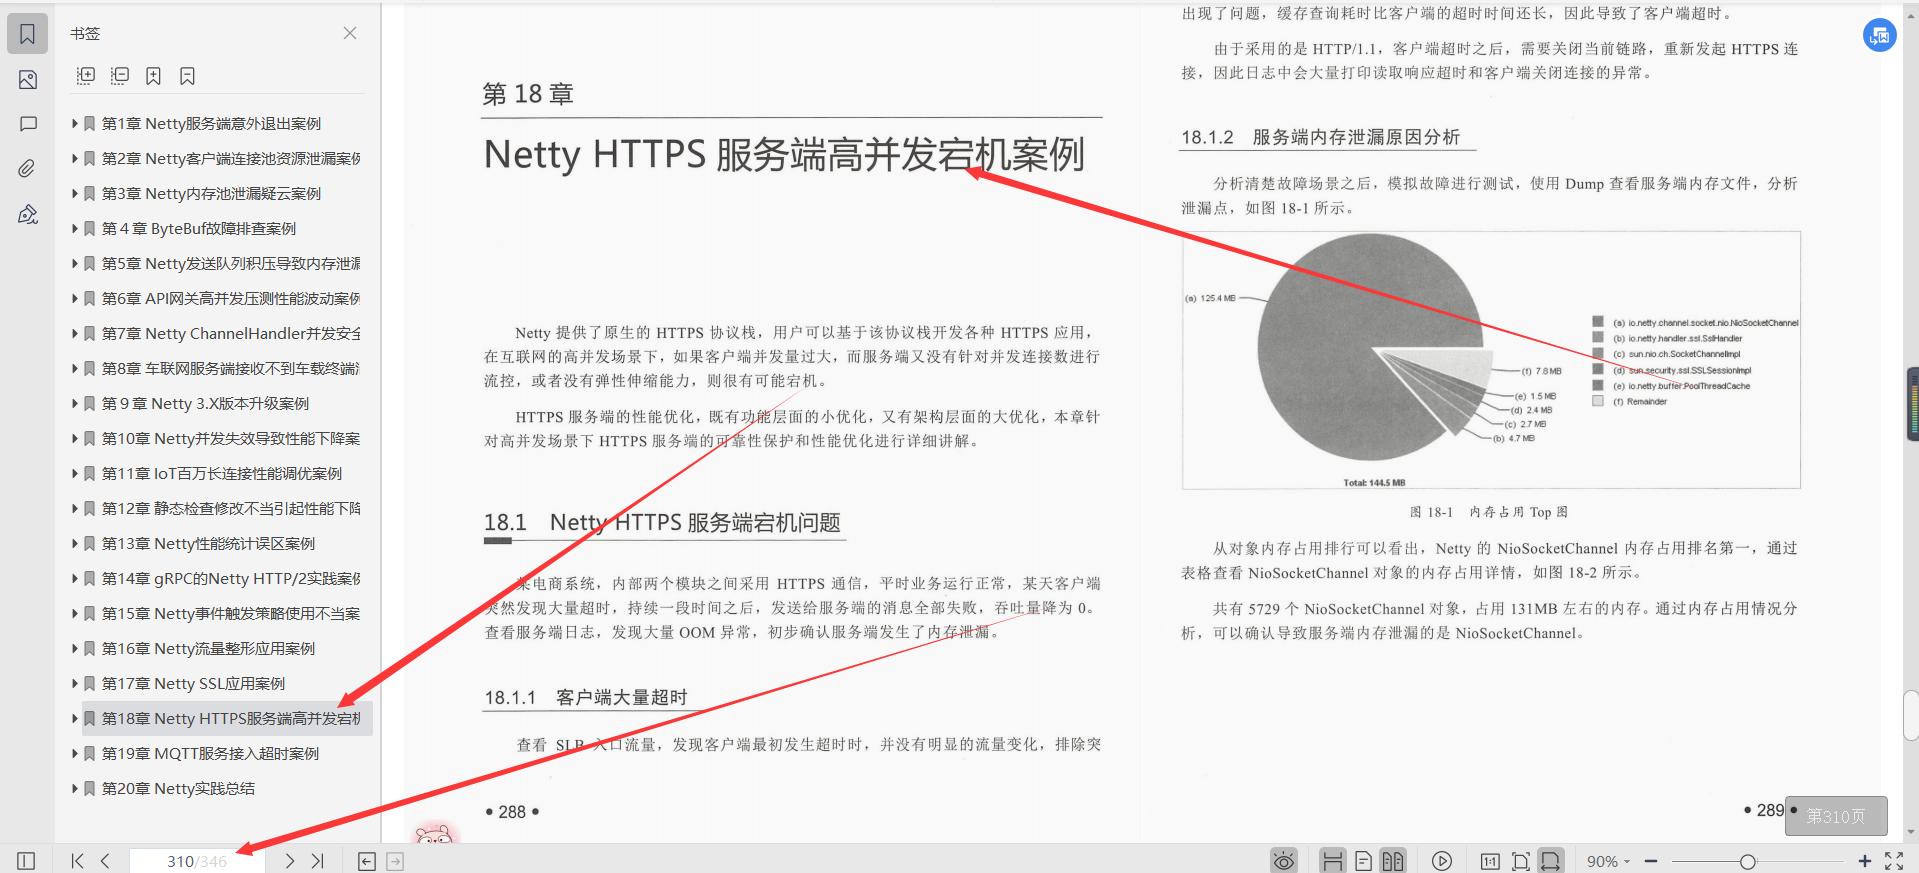Open the attachments paperclip panel
This screenshot has width=1919, height=873.
(28, 168)
